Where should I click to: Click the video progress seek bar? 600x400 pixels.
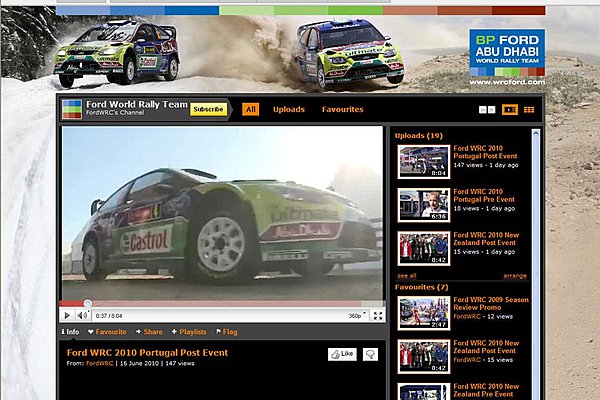coord(220,303)
